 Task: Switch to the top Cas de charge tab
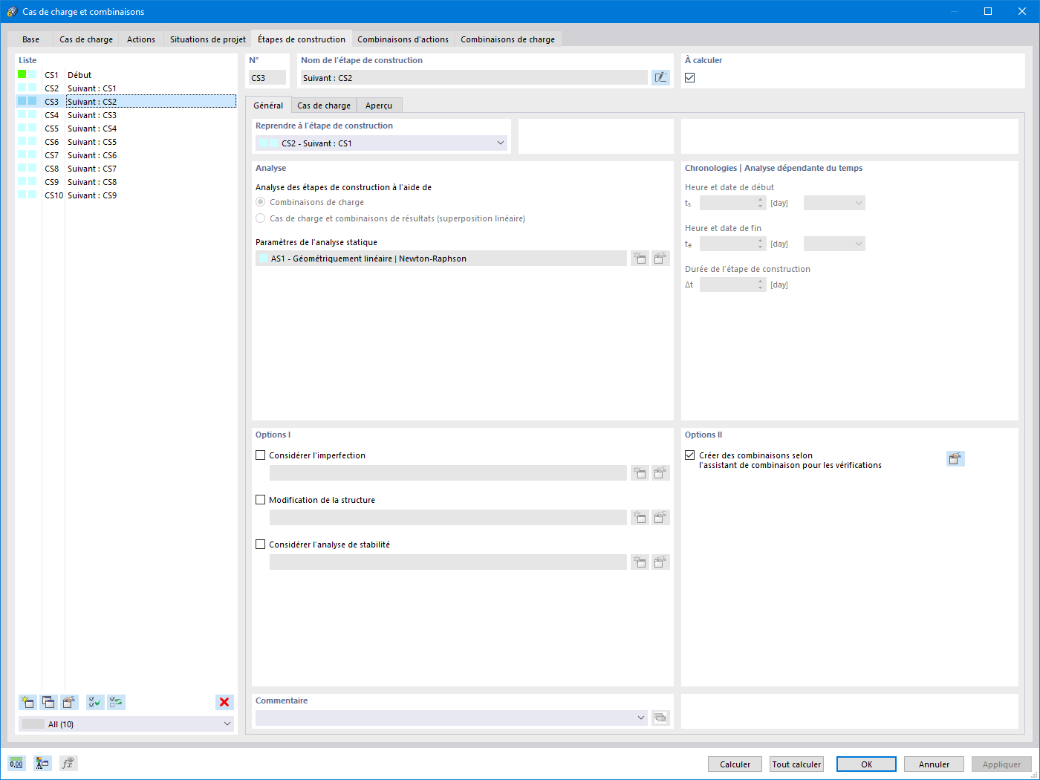pos(86,40)
